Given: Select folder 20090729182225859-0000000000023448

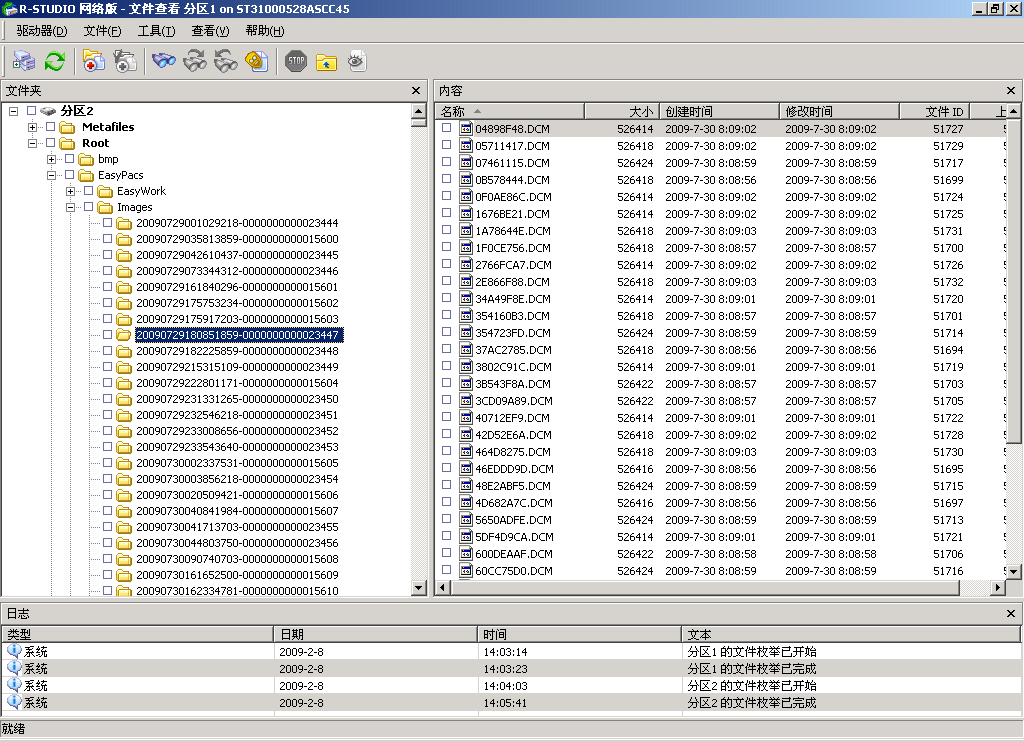Looking at the screenshot, I should 237,351.
